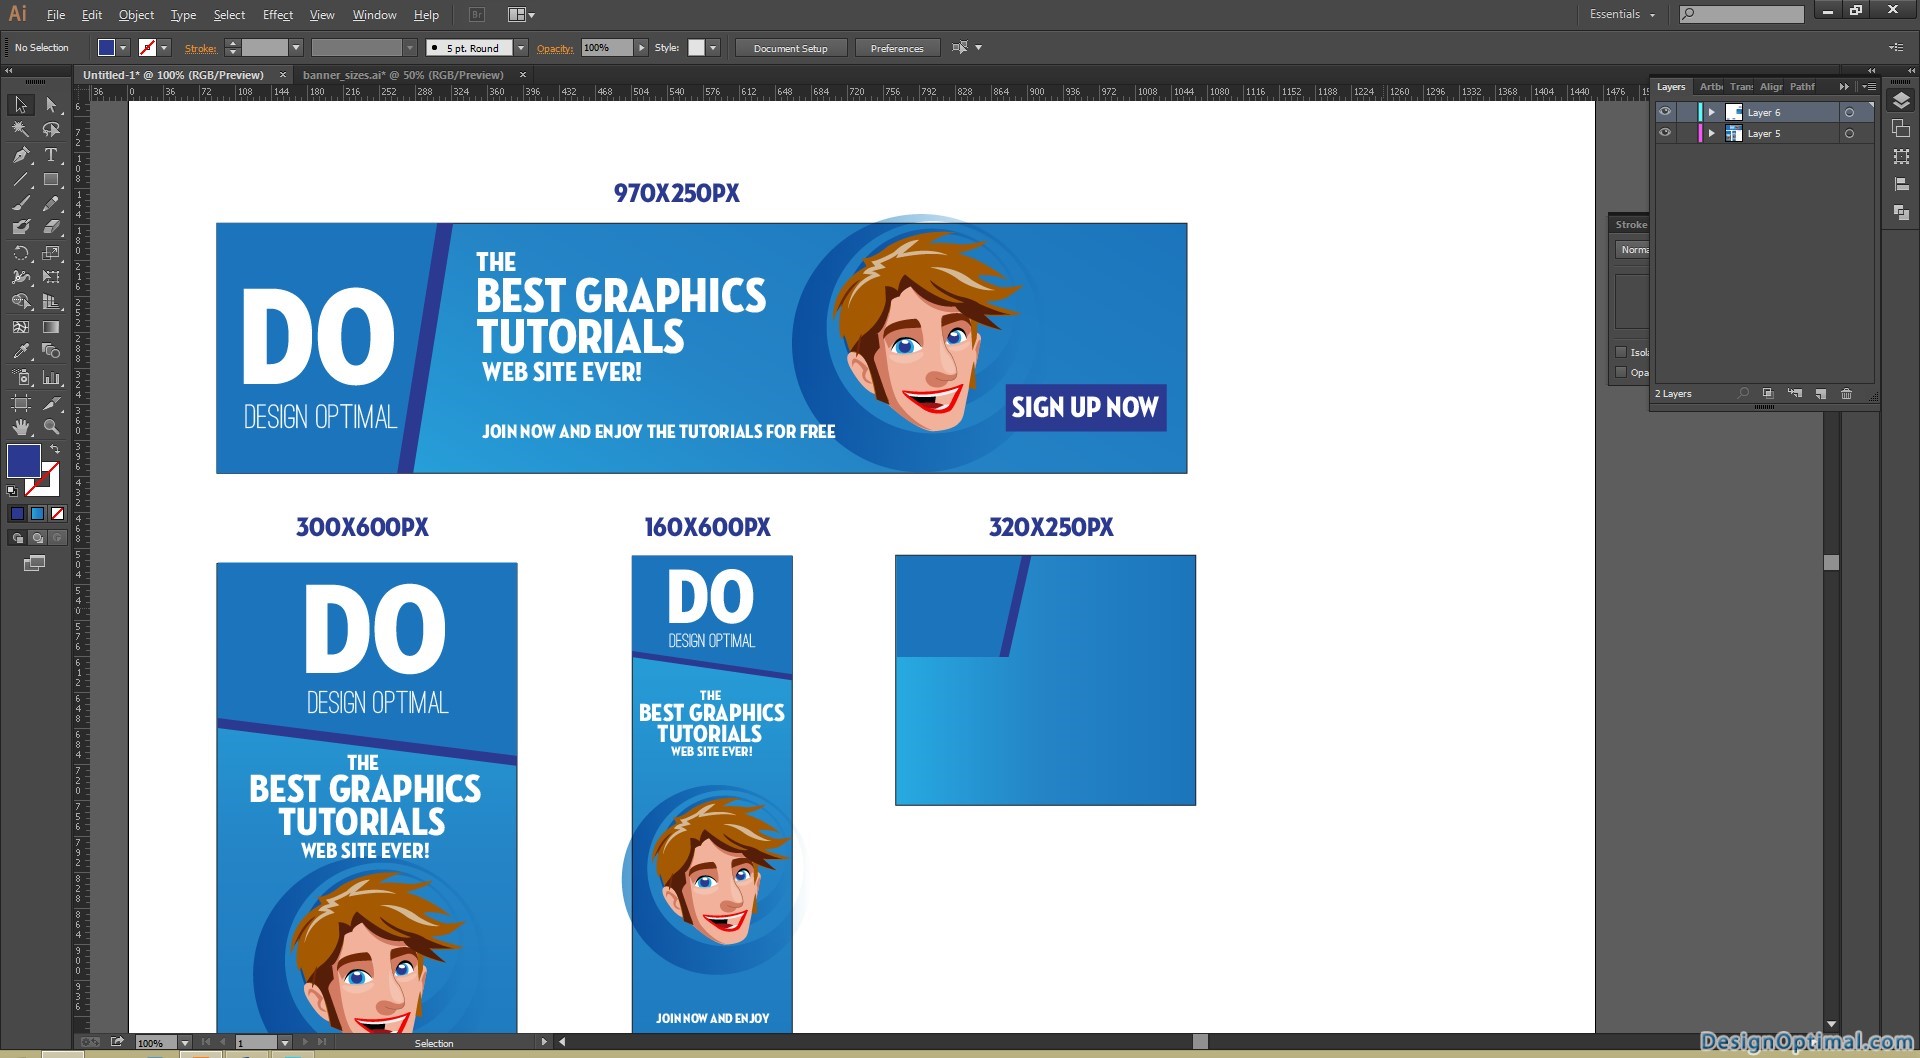
Task: Create a new layer in Layers panel
Action: [1820, 394]
